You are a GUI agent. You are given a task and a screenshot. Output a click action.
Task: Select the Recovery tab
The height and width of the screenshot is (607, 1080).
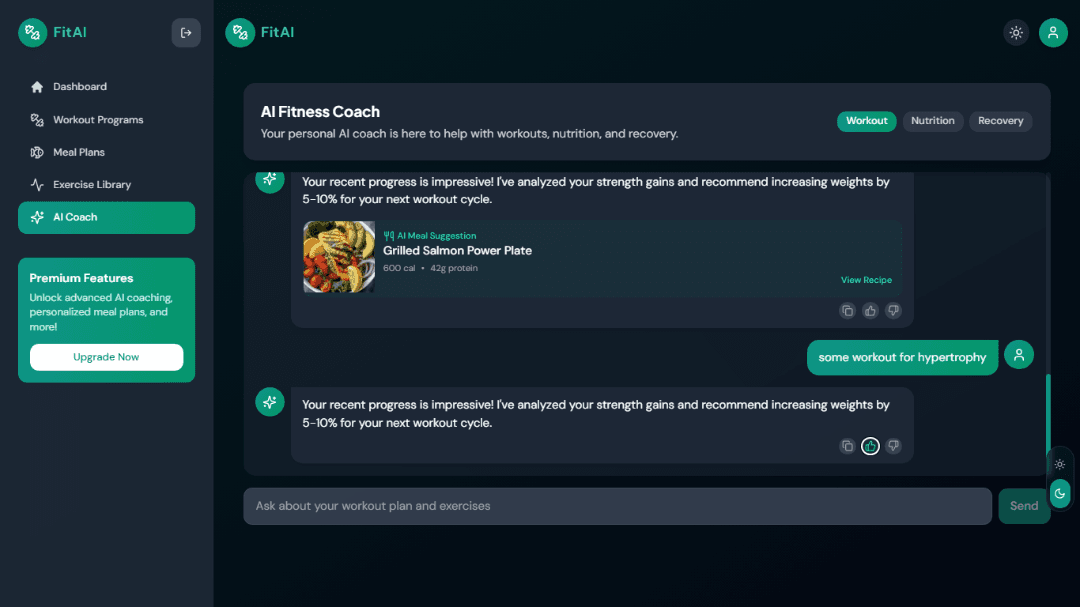pos(1000,120)
